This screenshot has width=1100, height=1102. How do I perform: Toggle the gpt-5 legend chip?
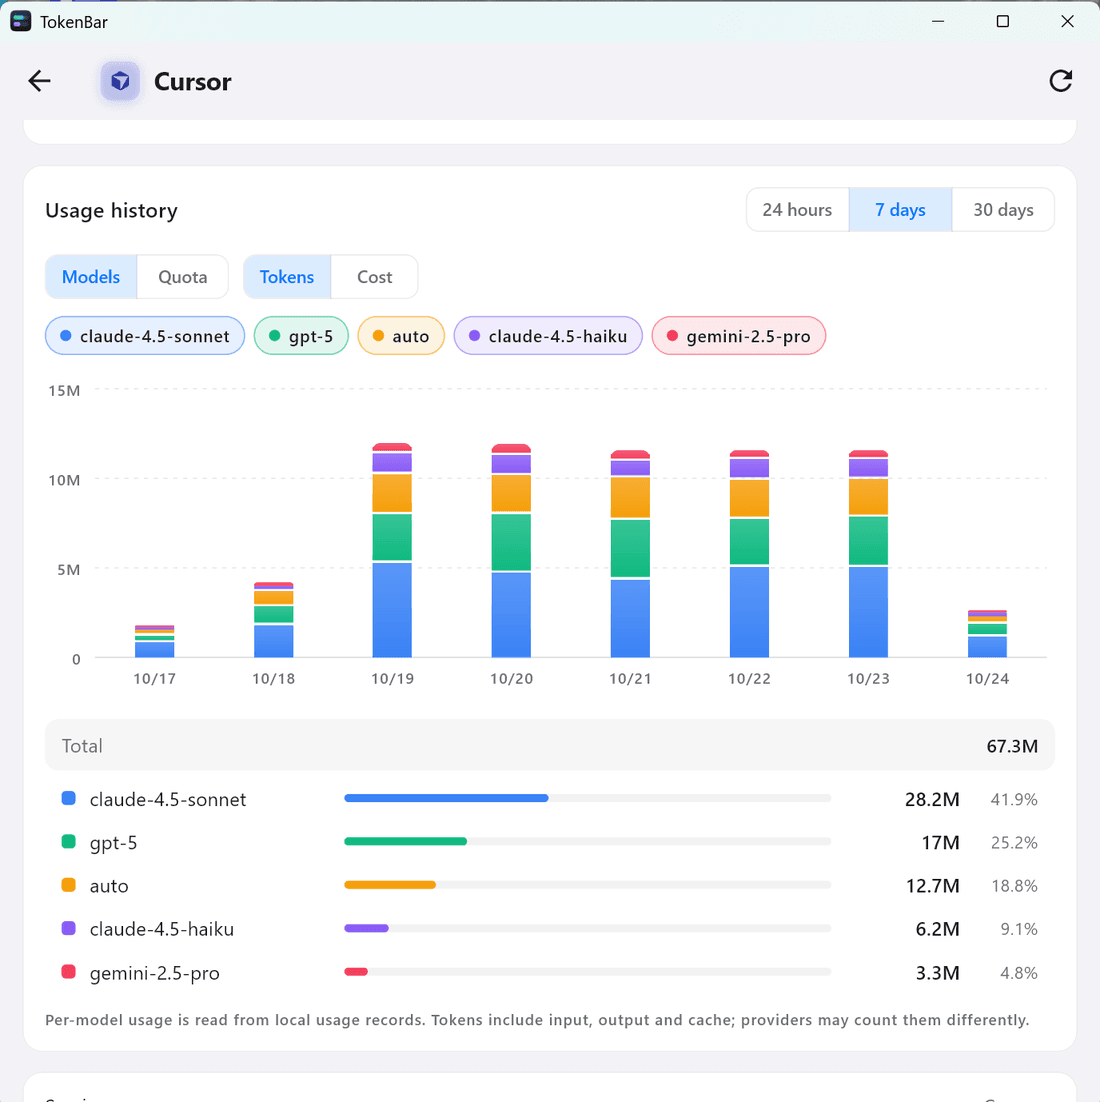[x=301, y=336]
